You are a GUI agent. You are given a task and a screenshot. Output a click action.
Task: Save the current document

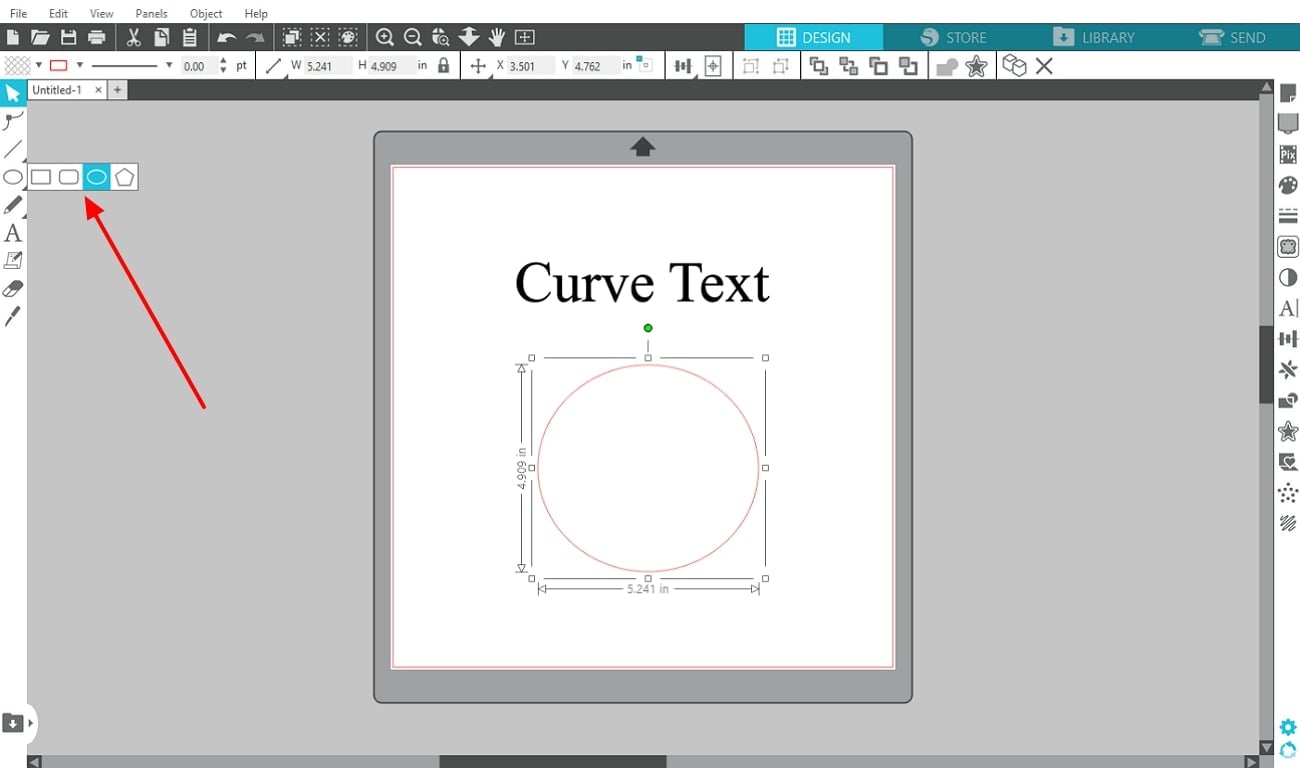tap(68, 37)
